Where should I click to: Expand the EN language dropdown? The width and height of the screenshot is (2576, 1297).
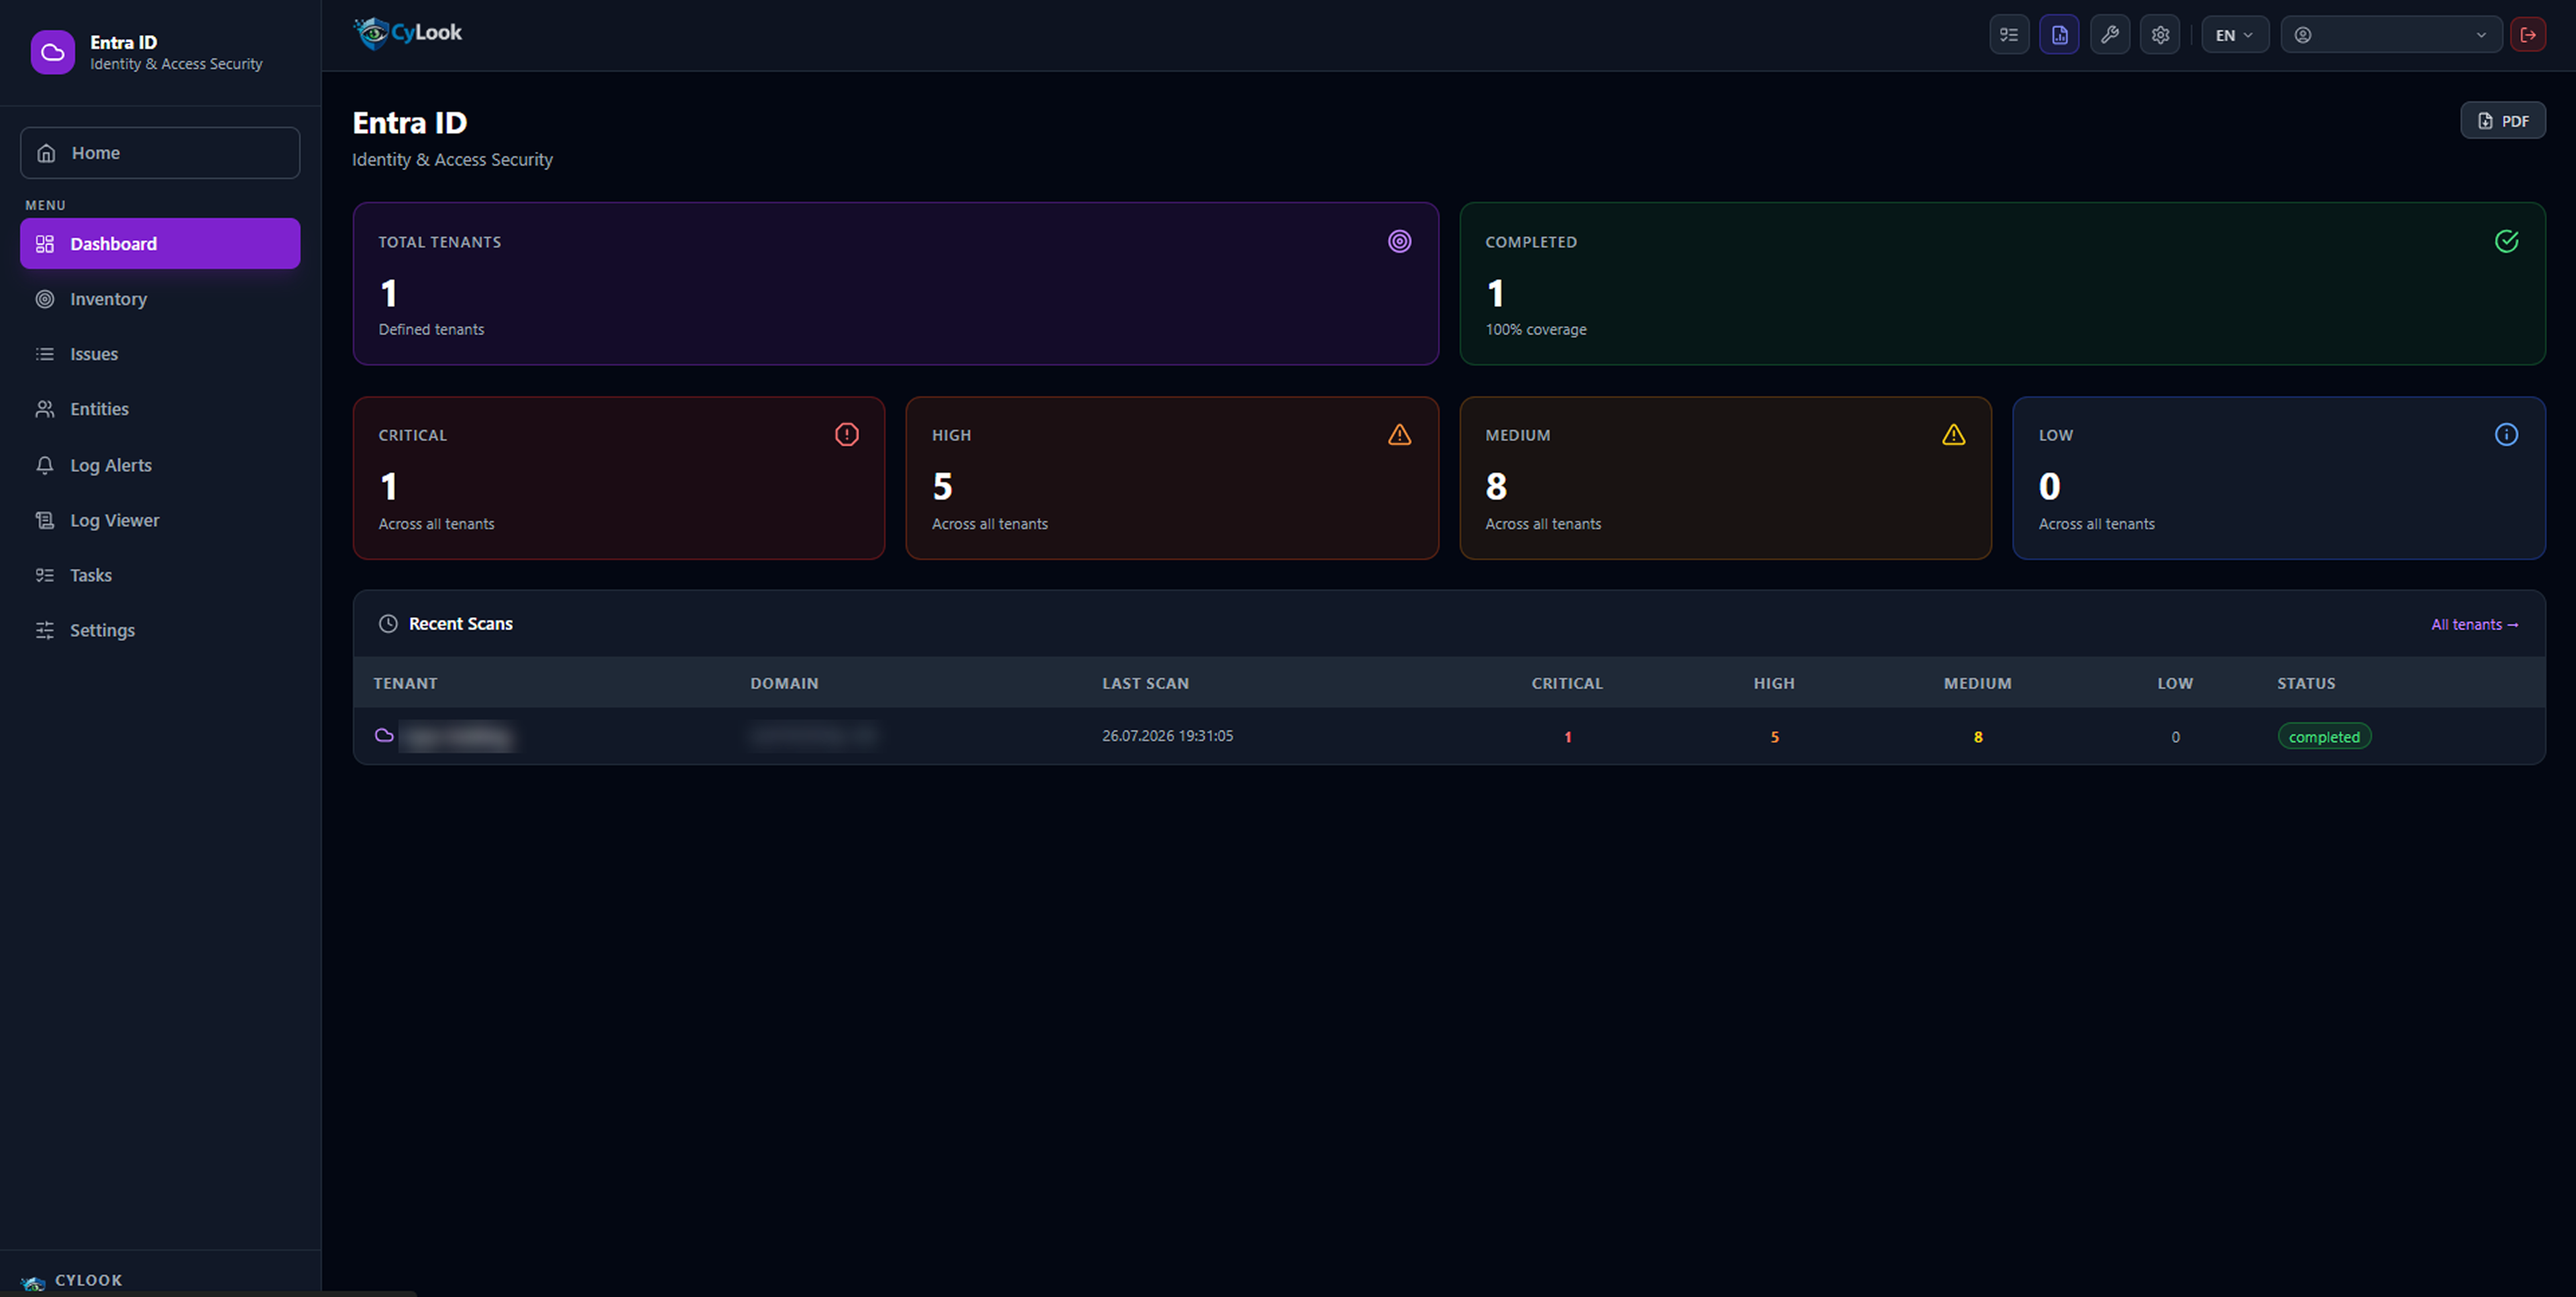2234,35
